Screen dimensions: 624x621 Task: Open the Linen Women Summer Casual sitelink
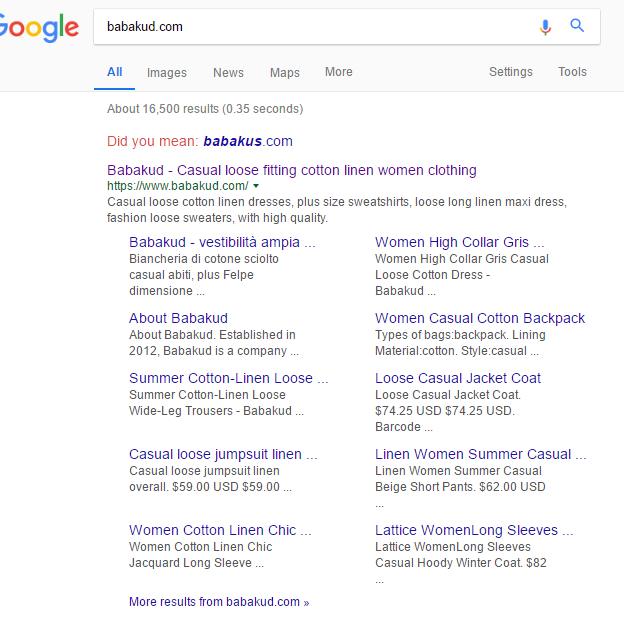(480, 454)
